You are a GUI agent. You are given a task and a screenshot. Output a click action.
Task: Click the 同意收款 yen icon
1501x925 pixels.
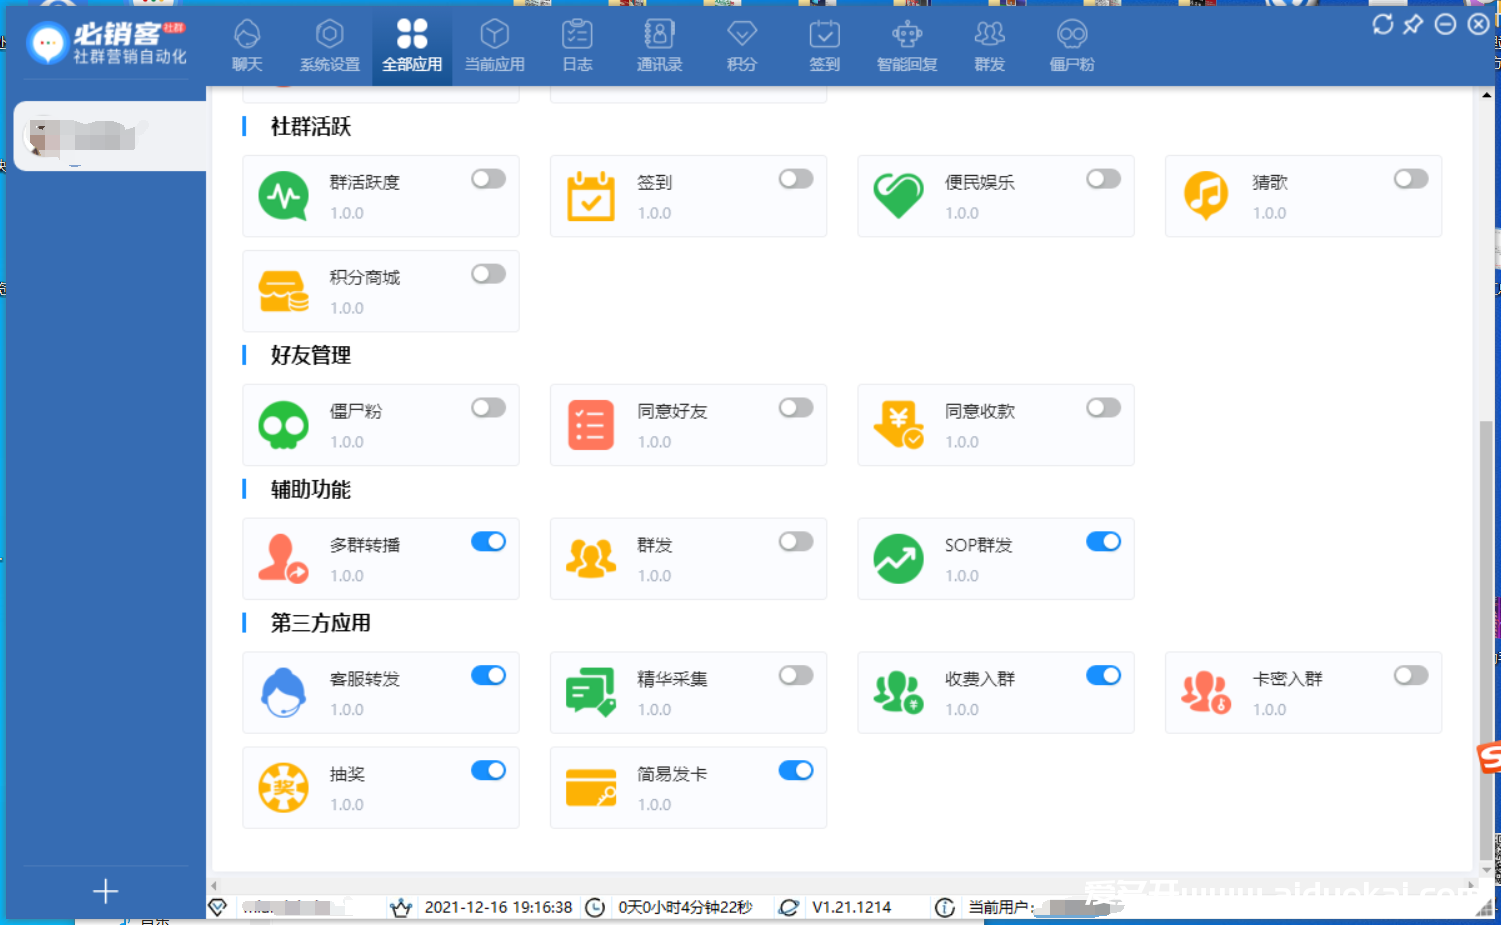point(898,425)
